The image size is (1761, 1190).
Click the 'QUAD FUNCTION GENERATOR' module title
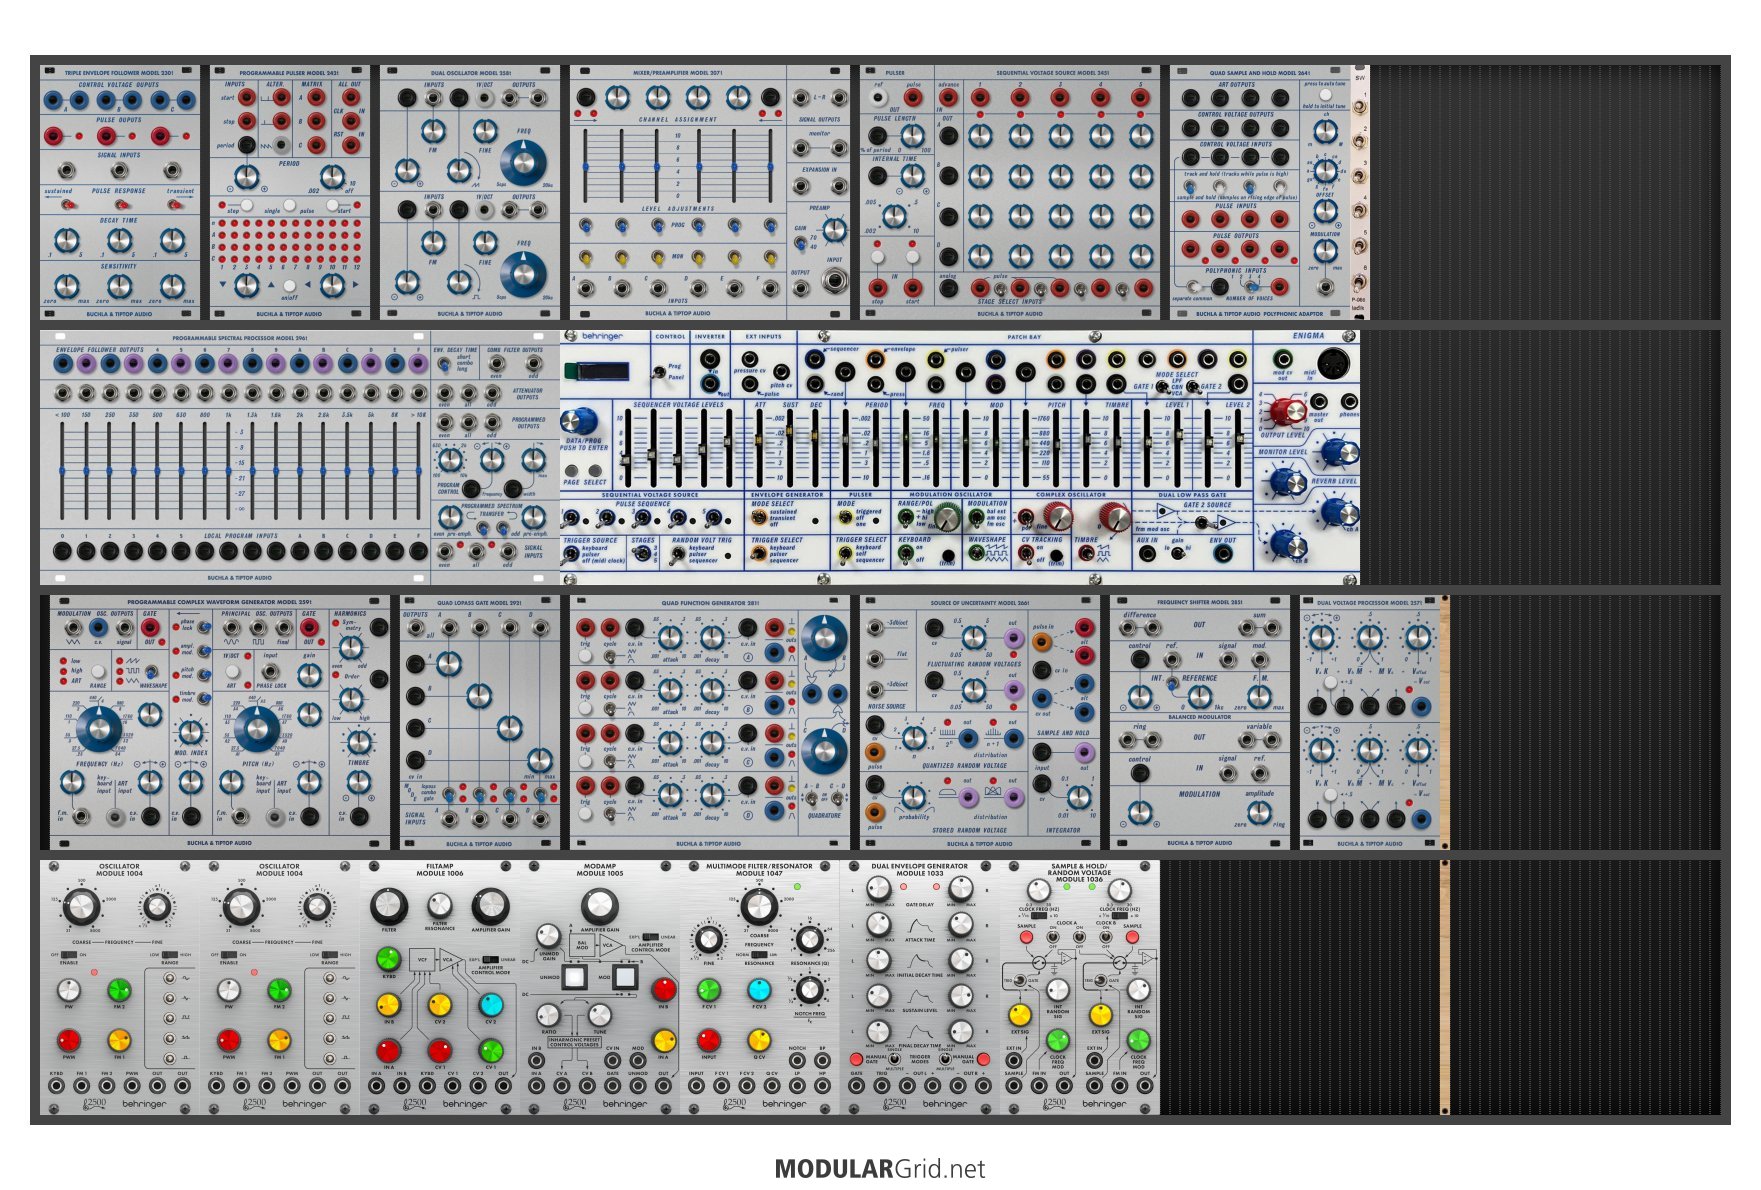coord(709,603)
